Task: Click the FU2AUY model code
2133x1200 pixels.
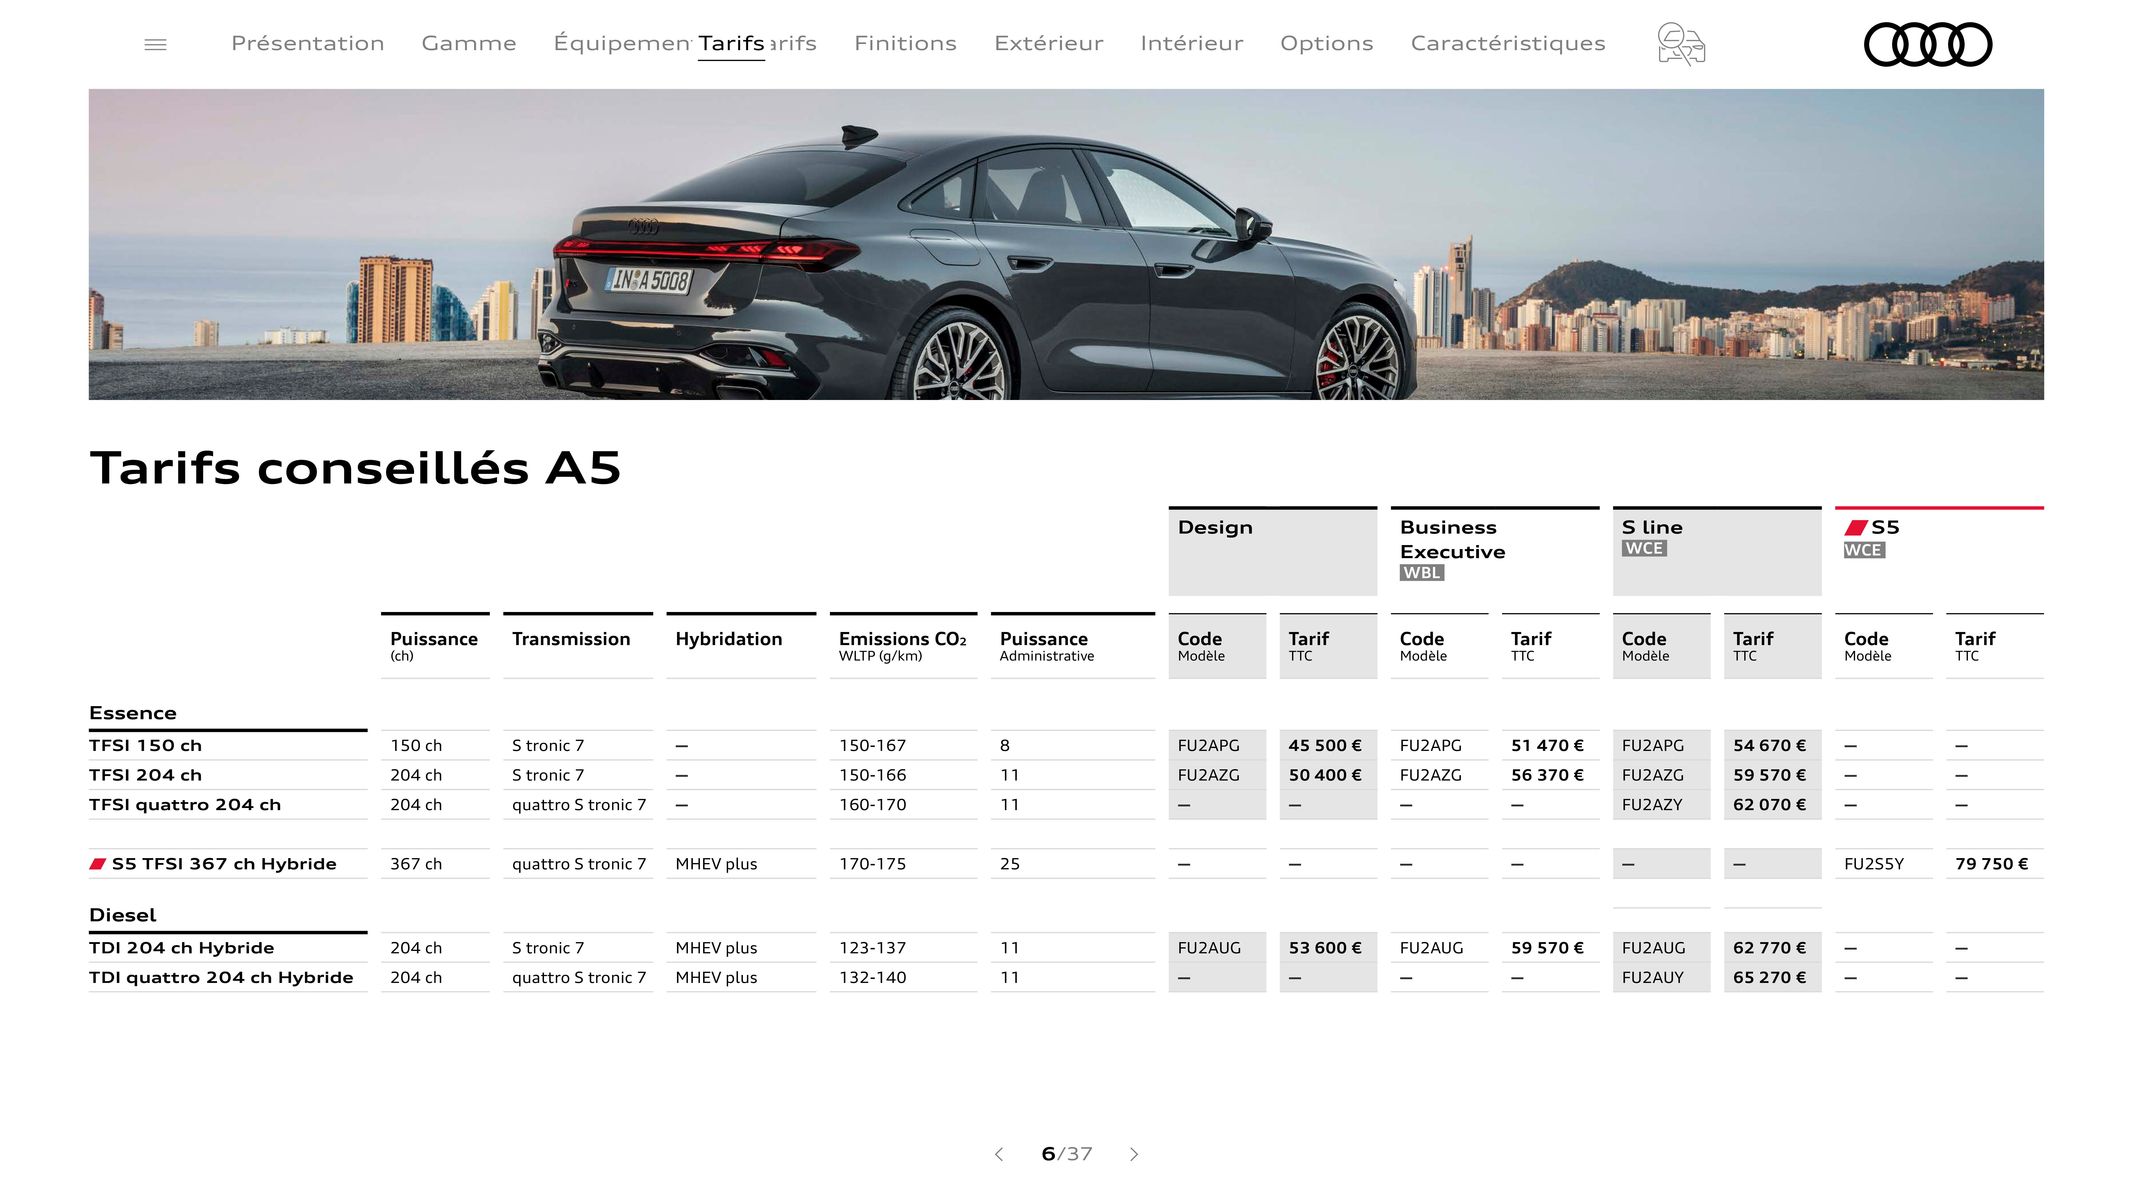Action: coord(1652,978)
